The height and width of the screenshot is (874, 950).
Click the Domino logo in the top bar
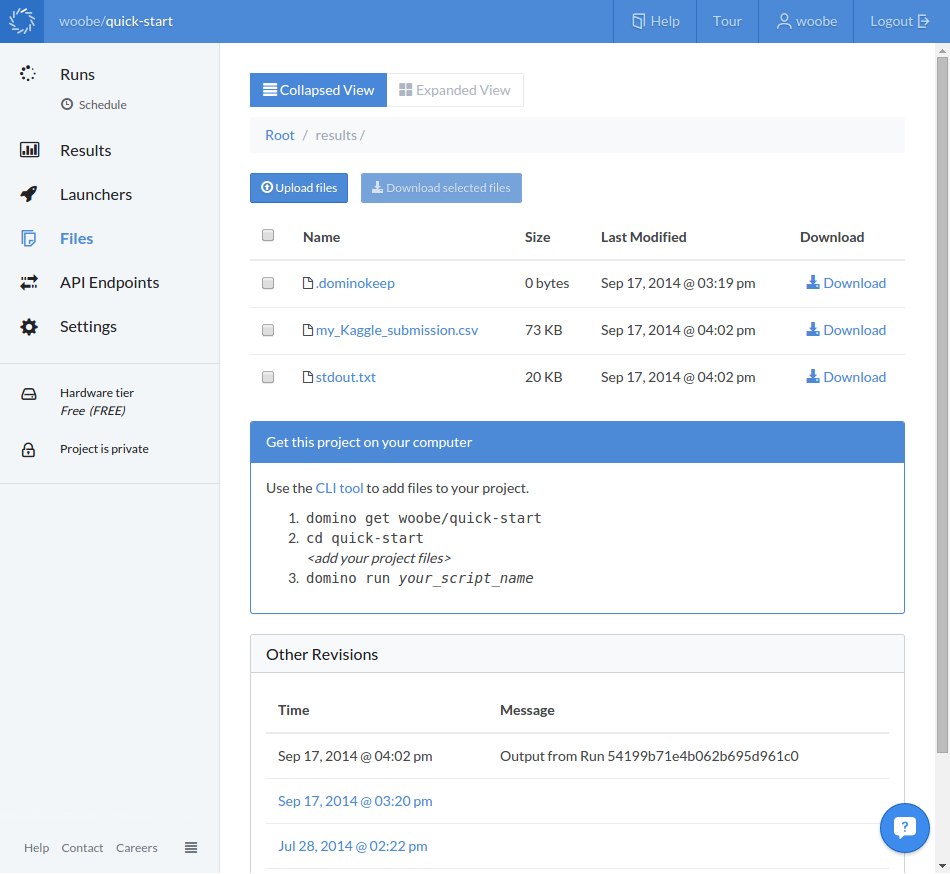coord(21,20)
